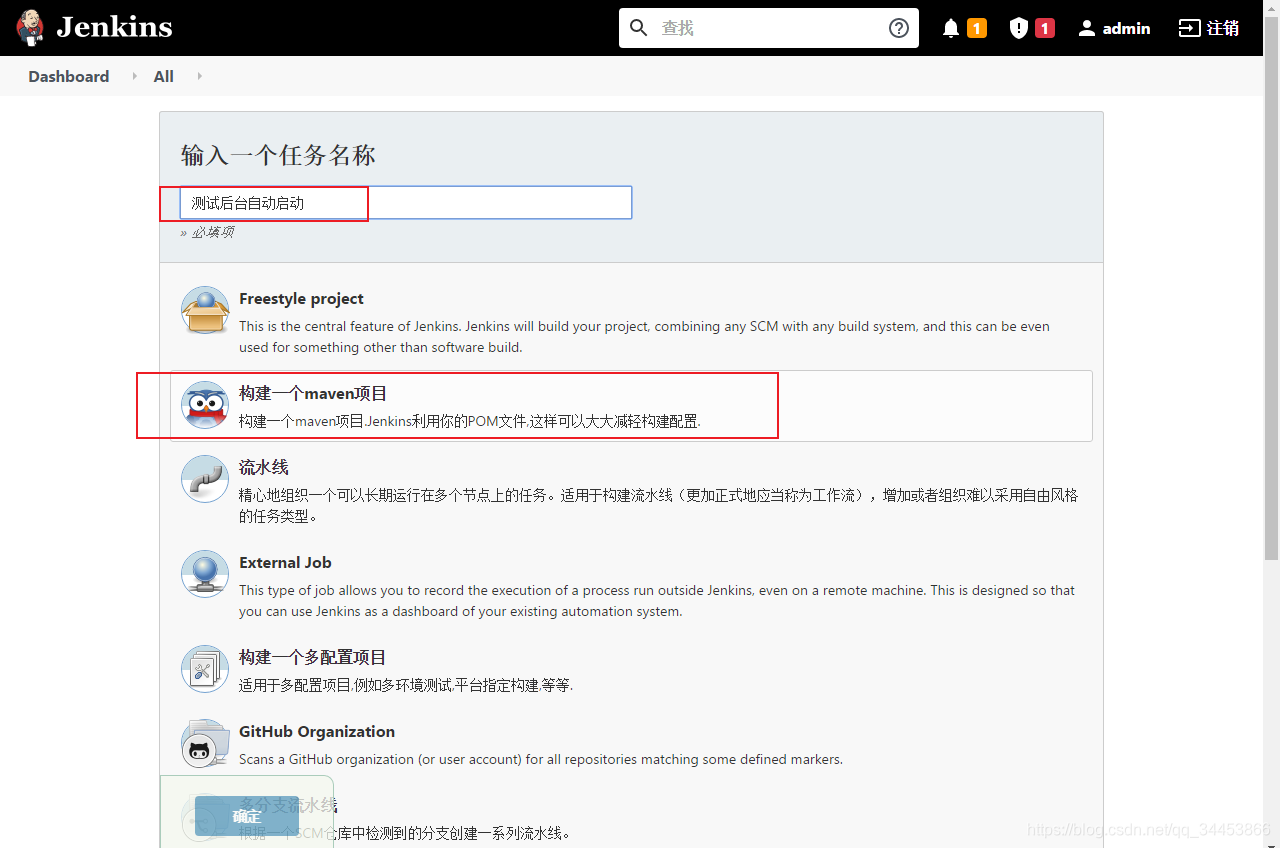Choose 构建一个多配置项目 title
Screen dimensions: 1280x848
[313, 658]
